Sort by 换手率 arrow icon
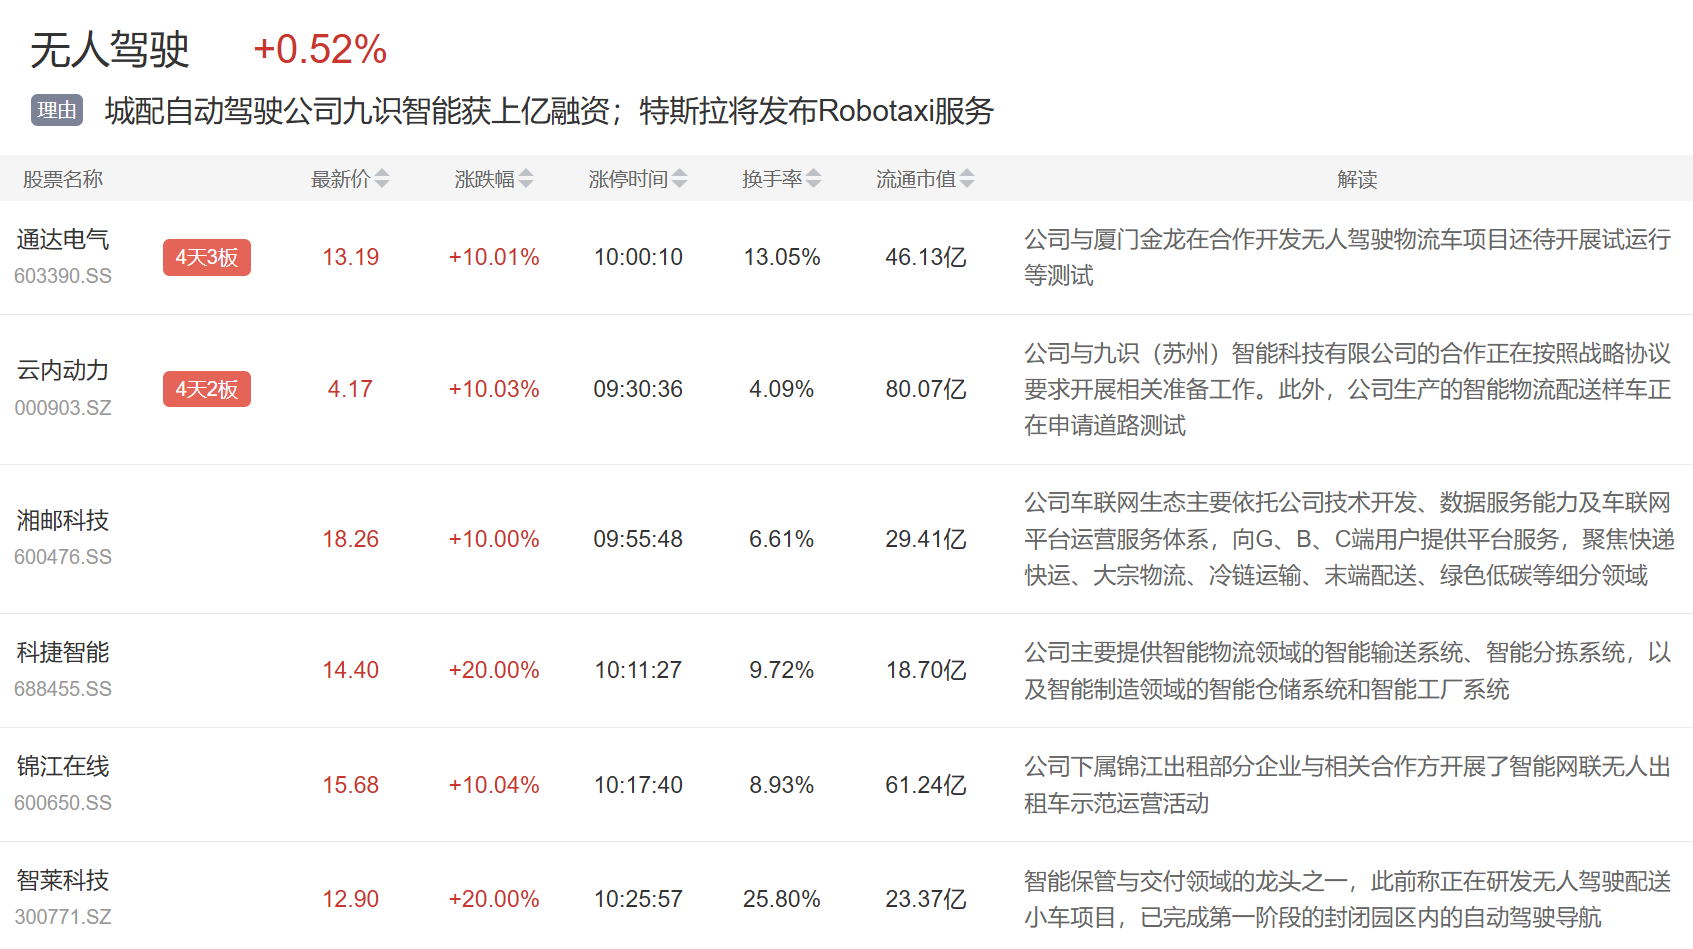The image size is (1693, 949). point(814,179)
